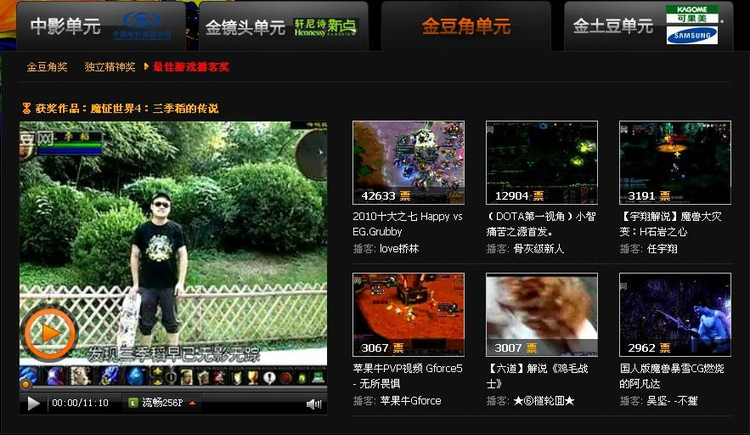Open the DOTA第一视角 video thumbnail

click(541, 162)
